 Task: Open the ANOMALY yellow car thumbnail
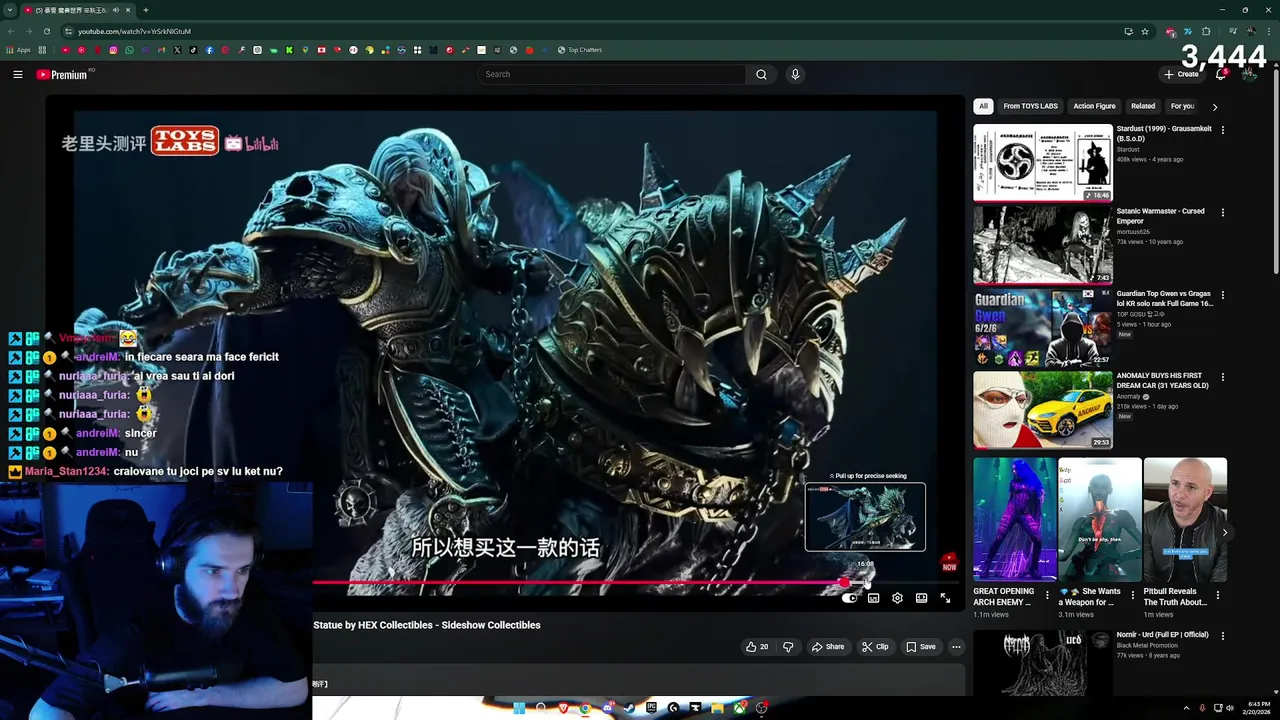tap(1043, 410)
